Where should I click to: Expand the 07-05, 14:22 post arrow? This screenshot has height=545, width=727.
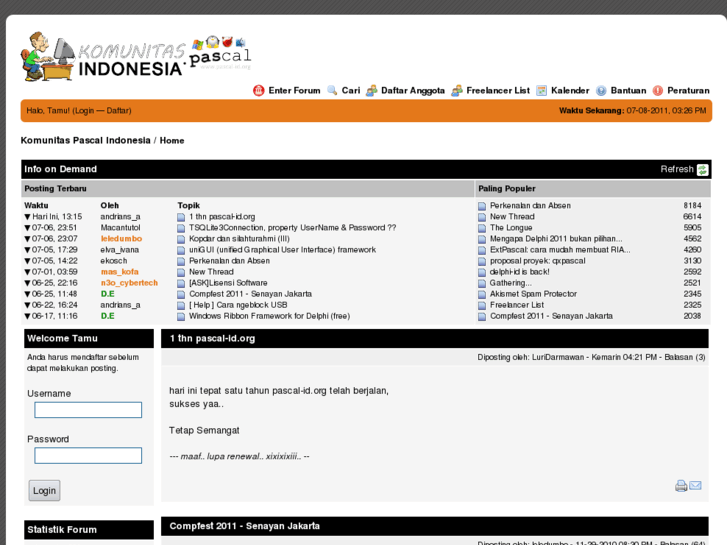click(x=27, y=261)
